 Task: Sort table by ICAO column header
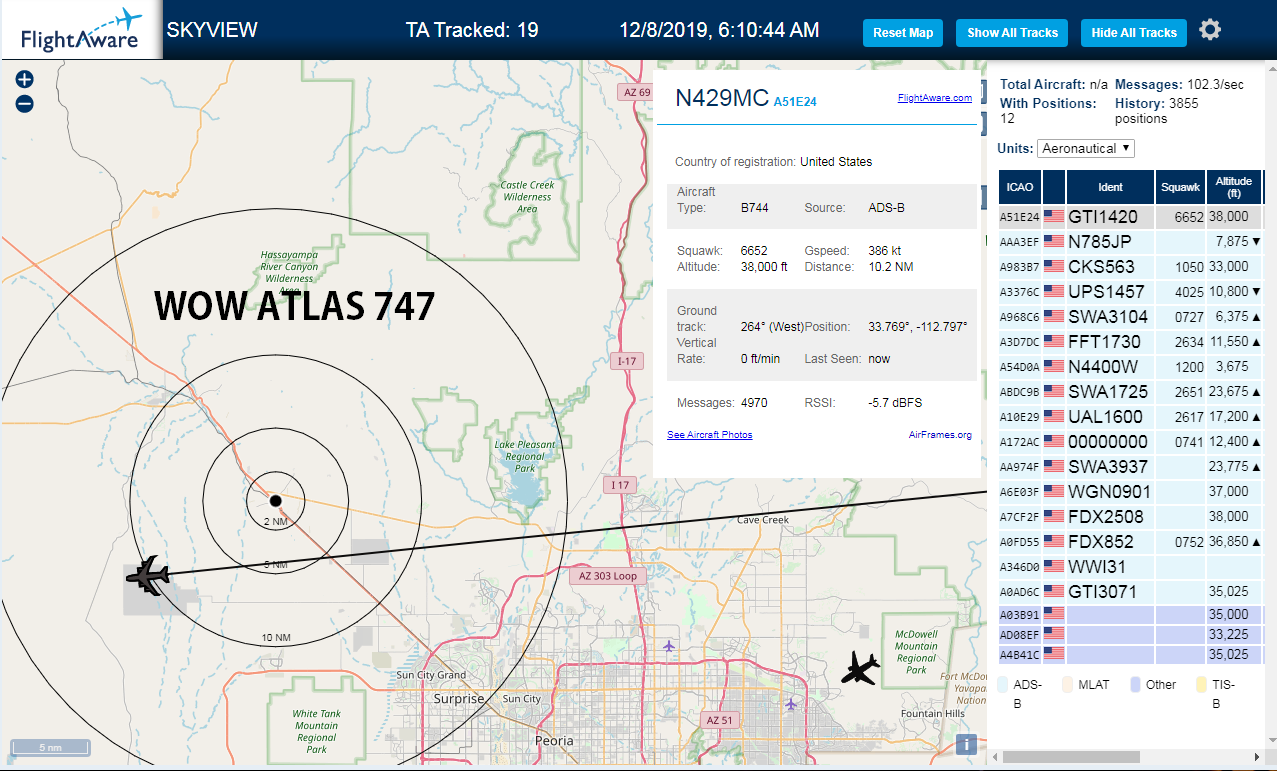tap(1020, 187)
